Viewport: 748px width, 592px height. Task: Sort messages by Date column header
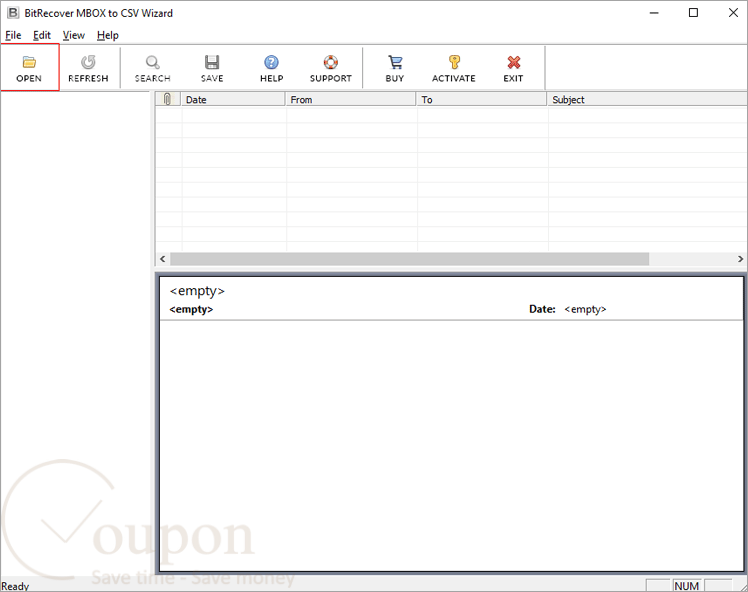point(233,99)
